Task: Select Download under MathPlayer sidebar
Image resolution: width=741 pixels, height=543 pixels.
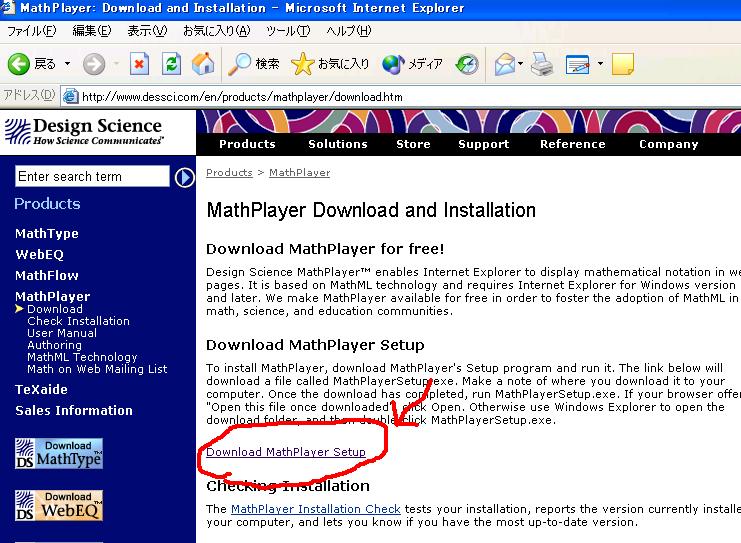Action: pyautogui.click(x=55, y=309)
